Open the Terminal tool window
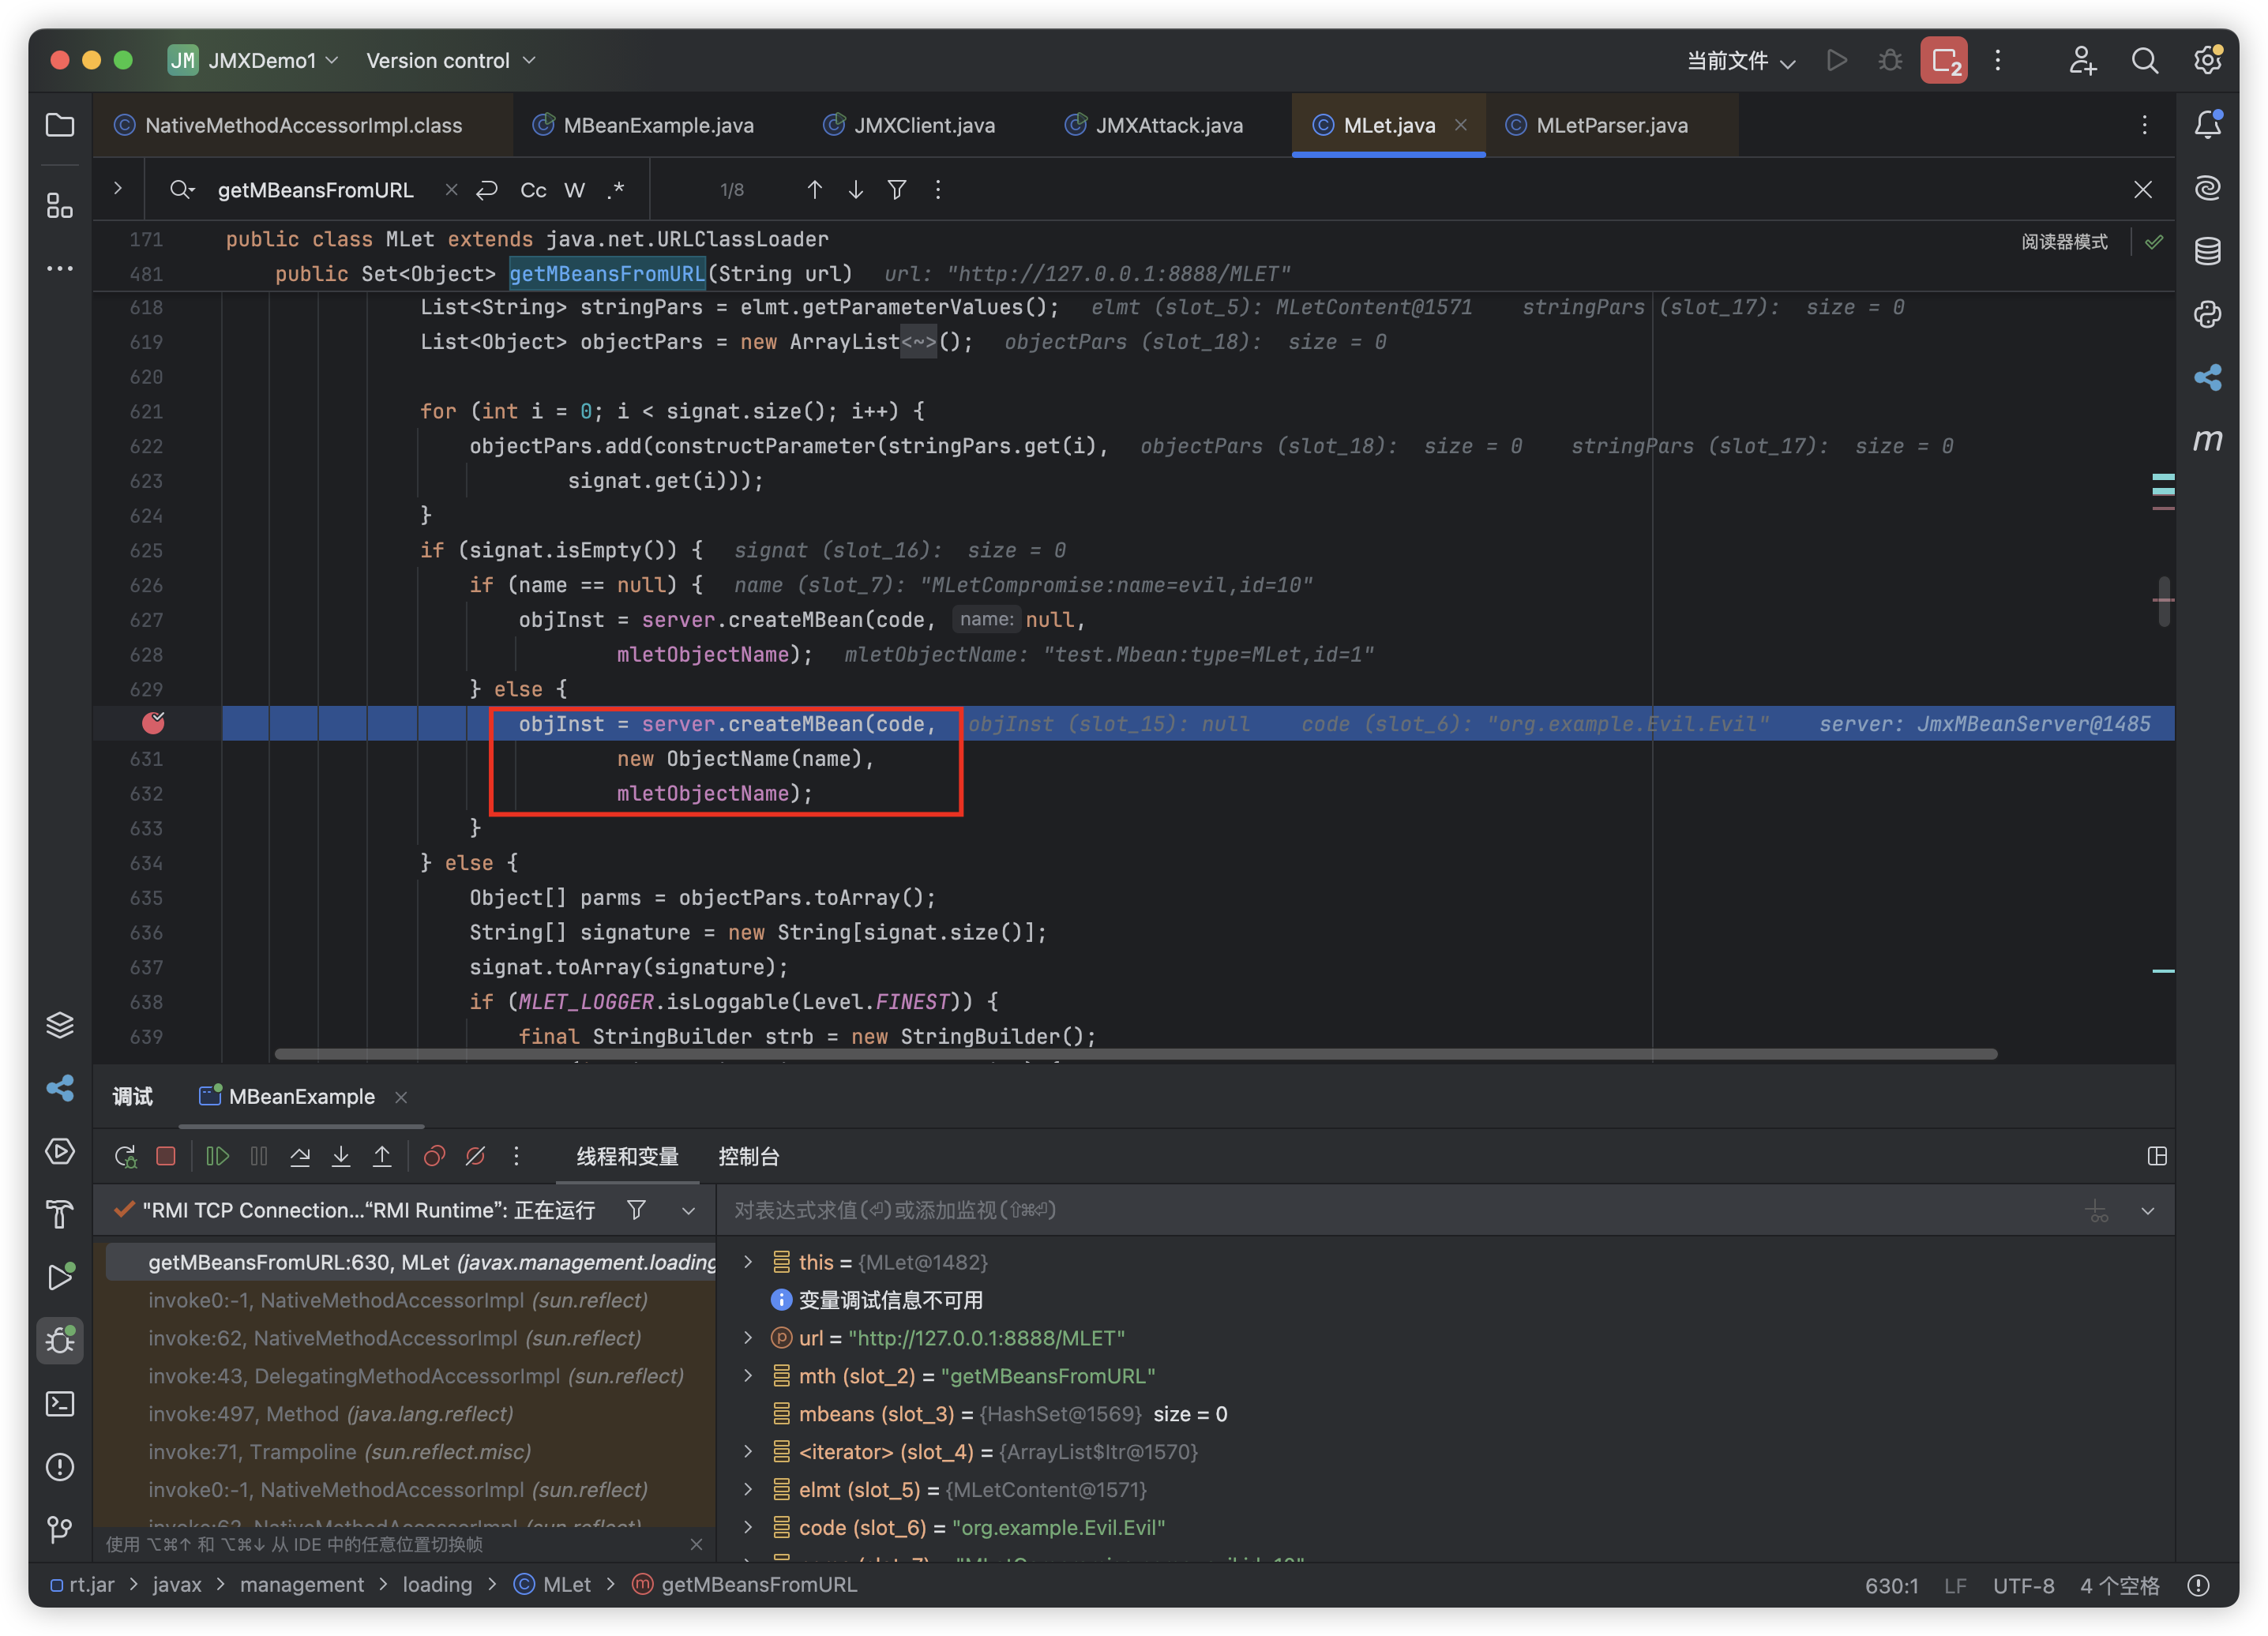Image resolution: width=2268 pixels, height=1636 pixels. [60, 1404]
